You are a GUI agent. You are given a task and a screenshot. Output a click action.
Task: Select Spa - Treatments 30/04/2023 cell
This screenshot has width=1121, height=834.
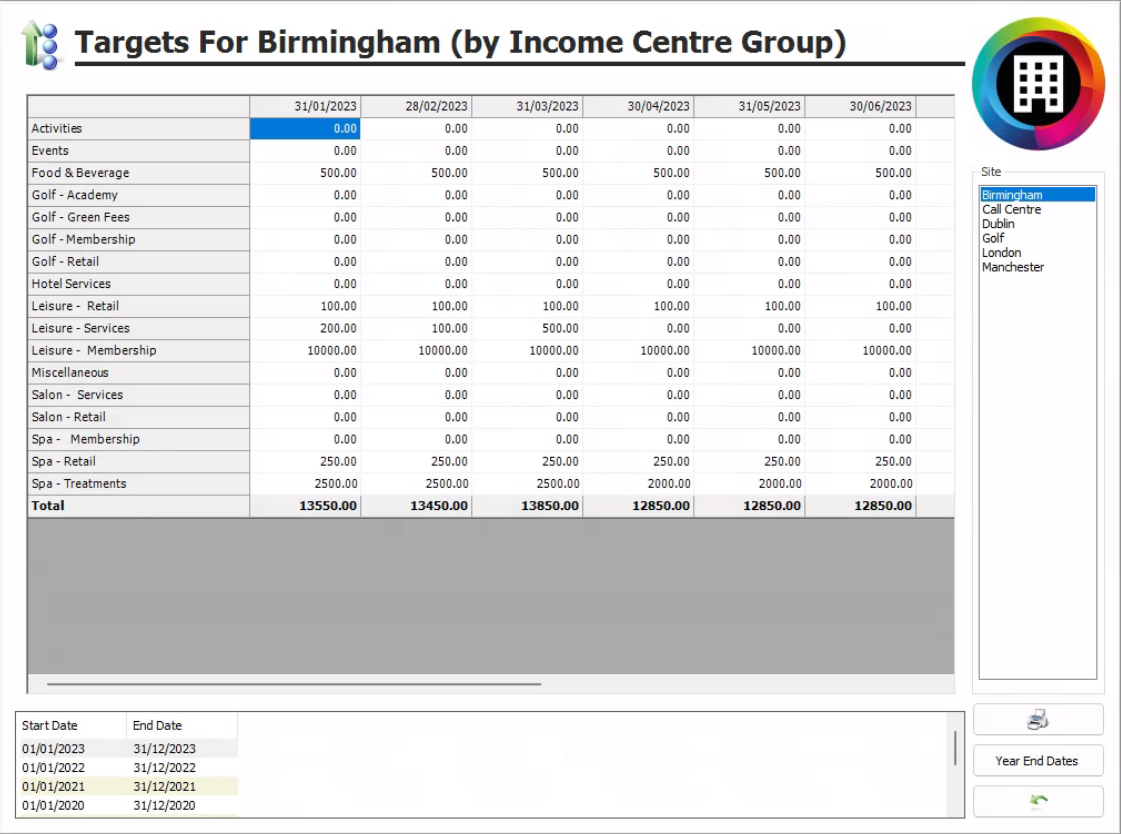(x=638, y=483)
